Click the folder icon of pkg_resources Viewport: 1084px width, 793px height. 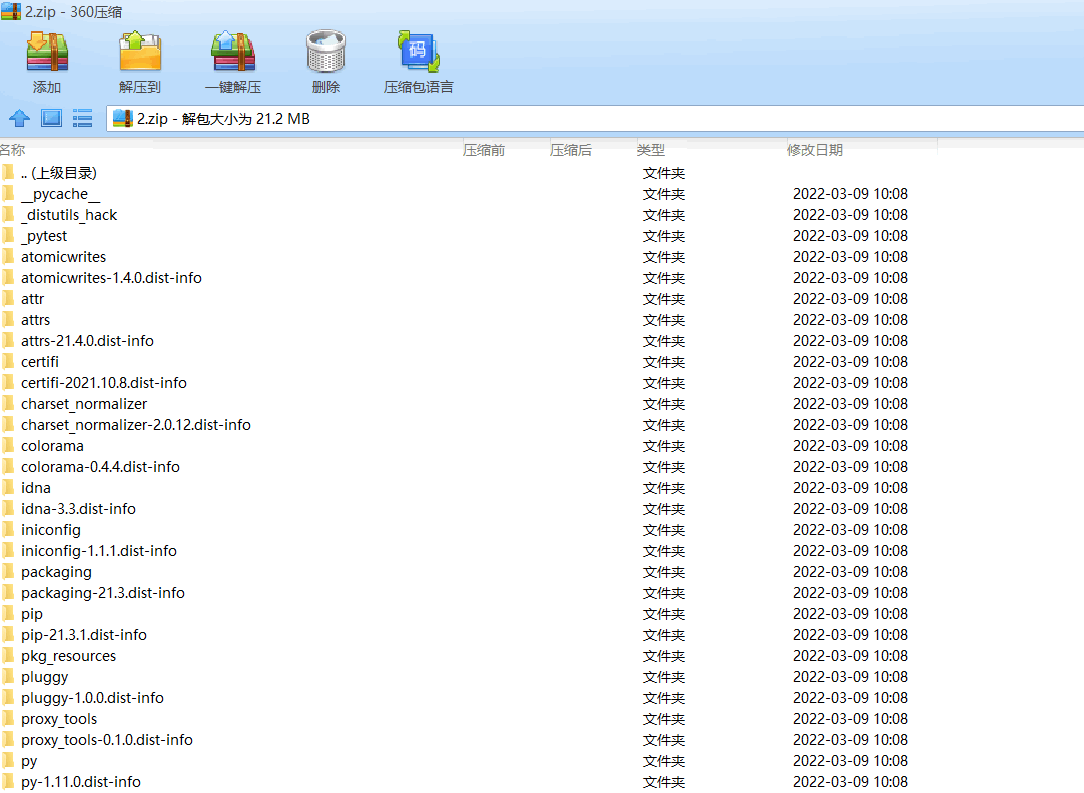click(8, 655)
